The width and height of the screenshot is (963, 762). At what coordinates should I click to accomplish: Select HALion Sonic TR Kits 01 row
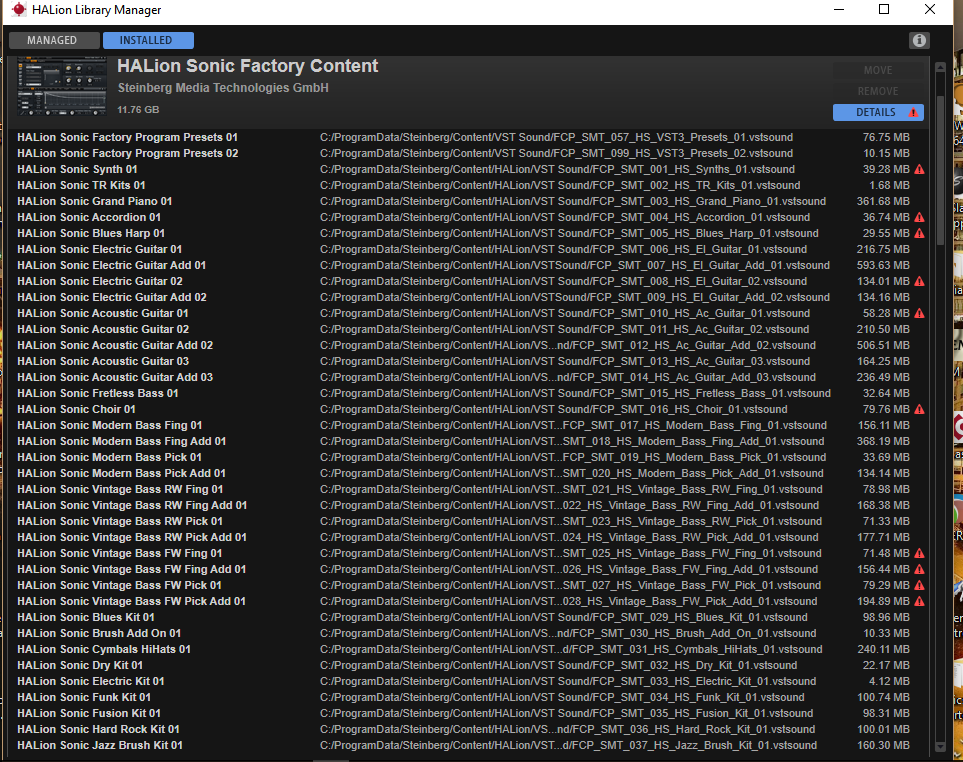[x=469, y=185]
